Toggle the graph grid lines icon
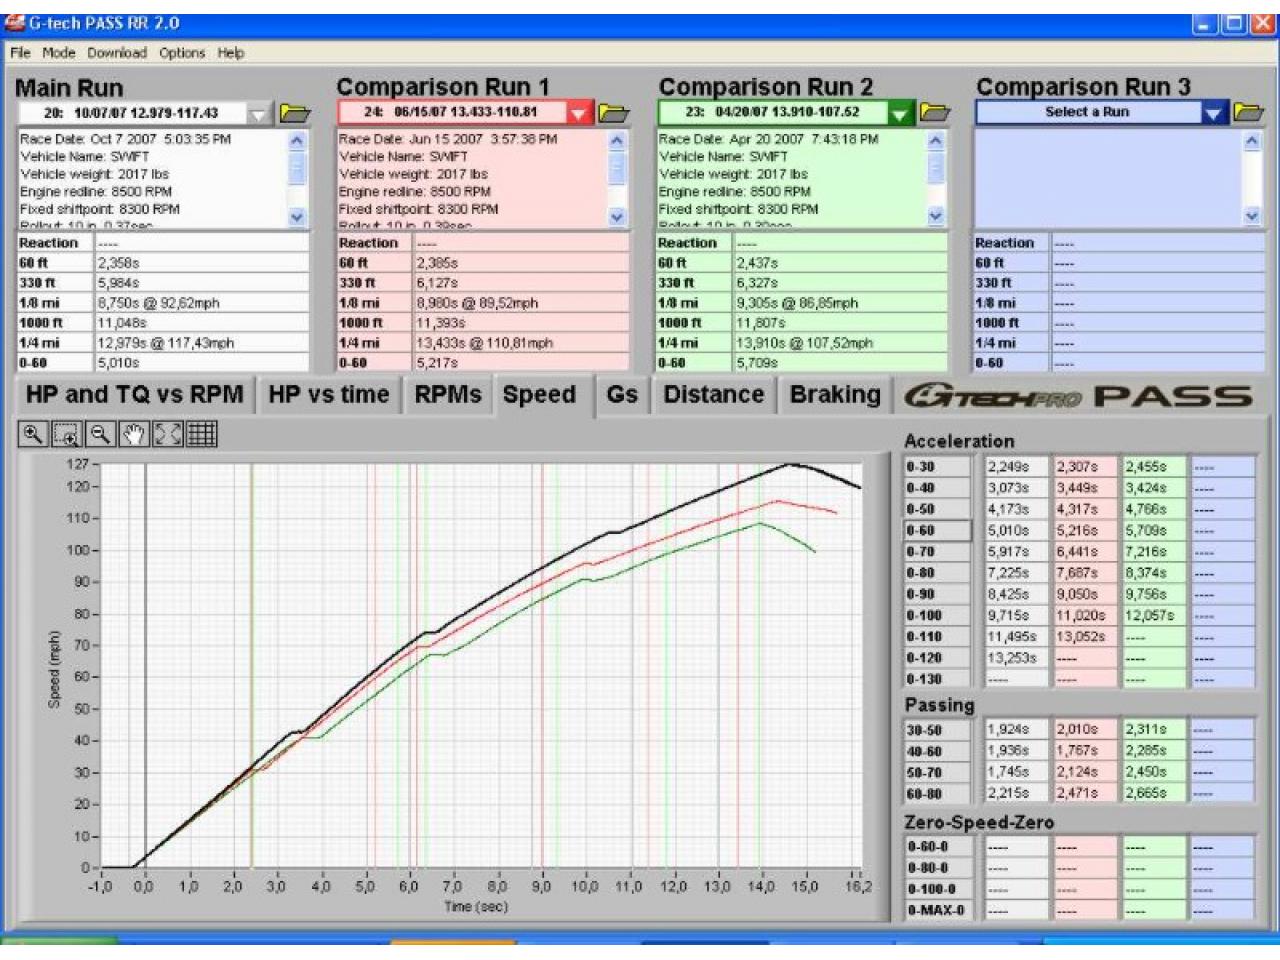This screenshot has height=960, width=1280. [201, 434]
